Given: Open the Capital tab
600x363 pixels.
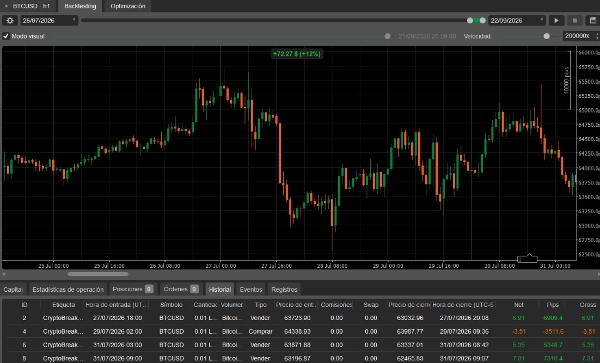Looking at the screenshot, I should 13,290.
